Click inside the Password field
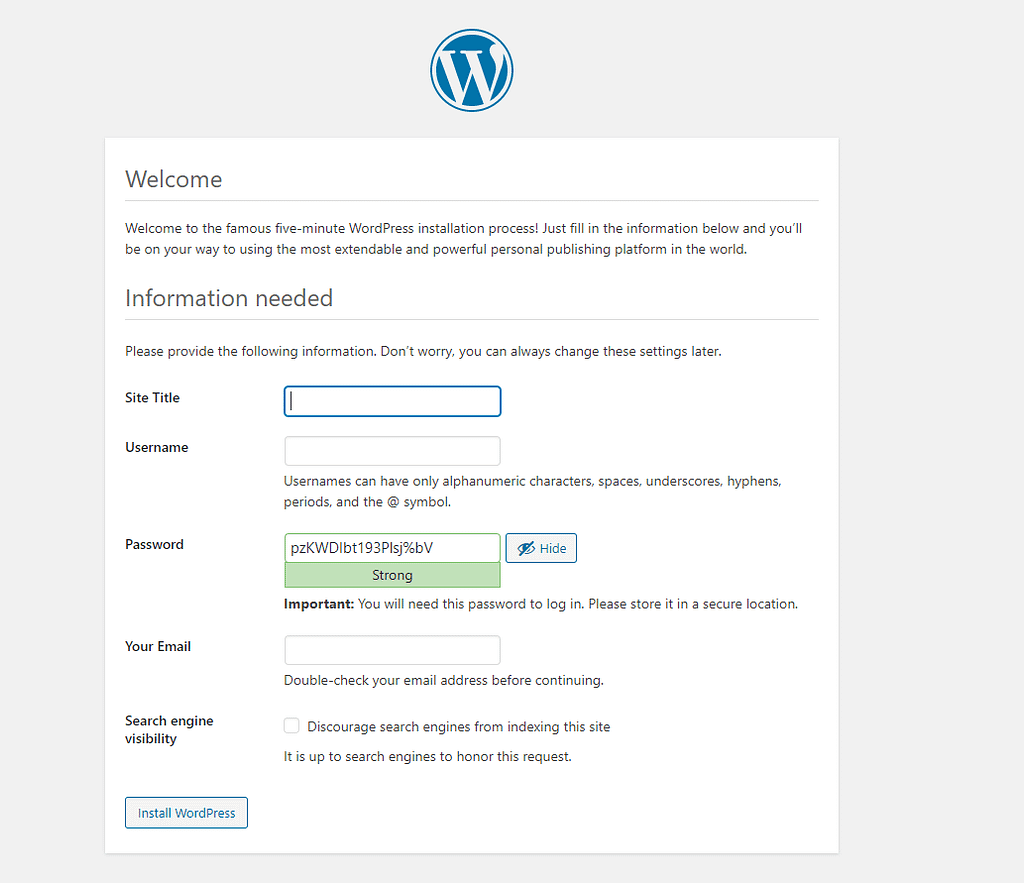The height and width of the screenshot is (883, 1024). tap(392, 548)
